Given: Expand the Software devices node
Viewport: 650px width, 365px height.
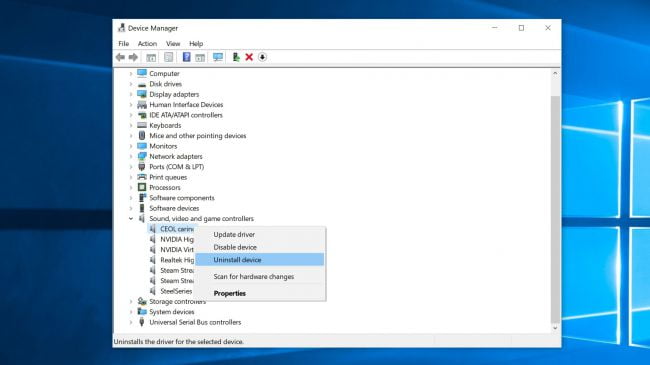Looking at the screenshot, I should 131,208.
